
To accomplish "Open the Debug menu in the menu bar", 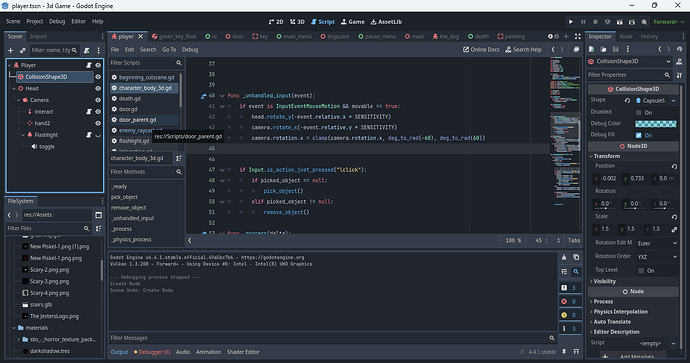I will [x=57, y=22].
